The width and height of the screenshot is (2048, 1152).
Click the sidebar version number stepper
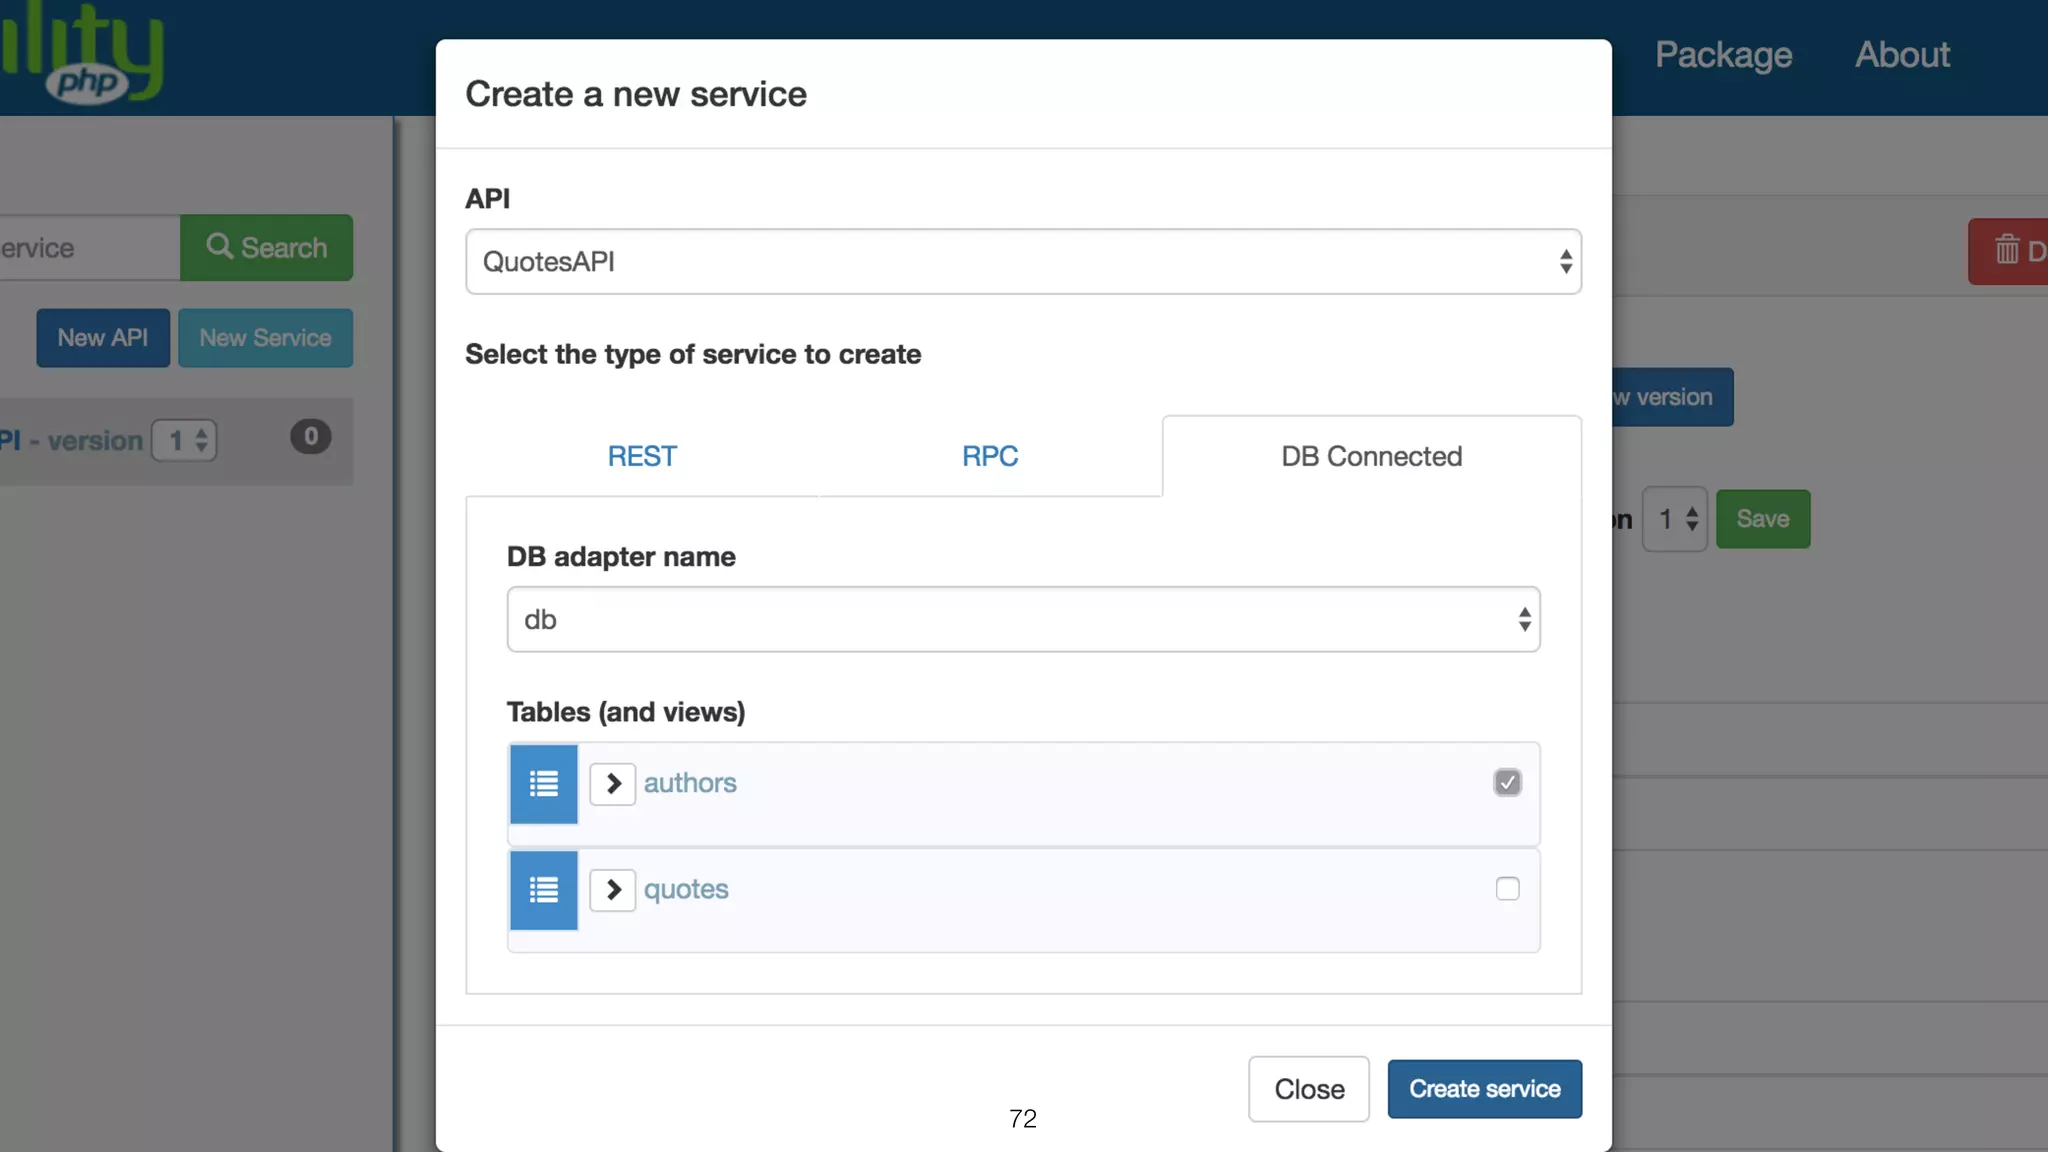(x=185, y=440)
